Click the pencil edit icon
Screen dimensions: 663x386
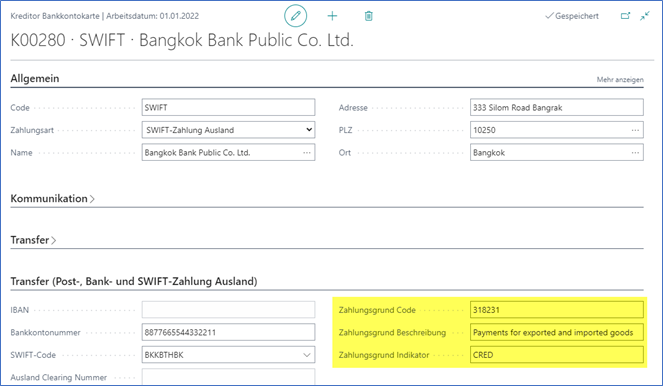pos(296,16)
